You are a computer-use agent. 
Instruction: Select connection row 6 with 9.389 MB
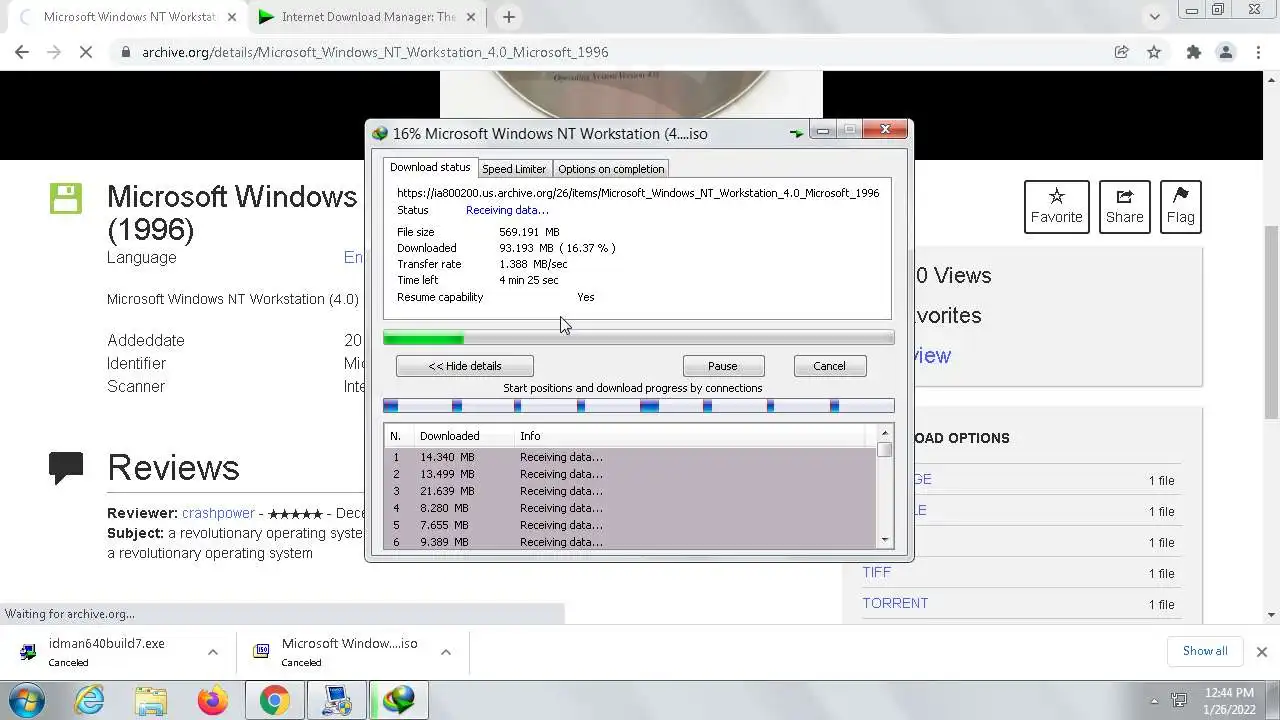(630, 541)
